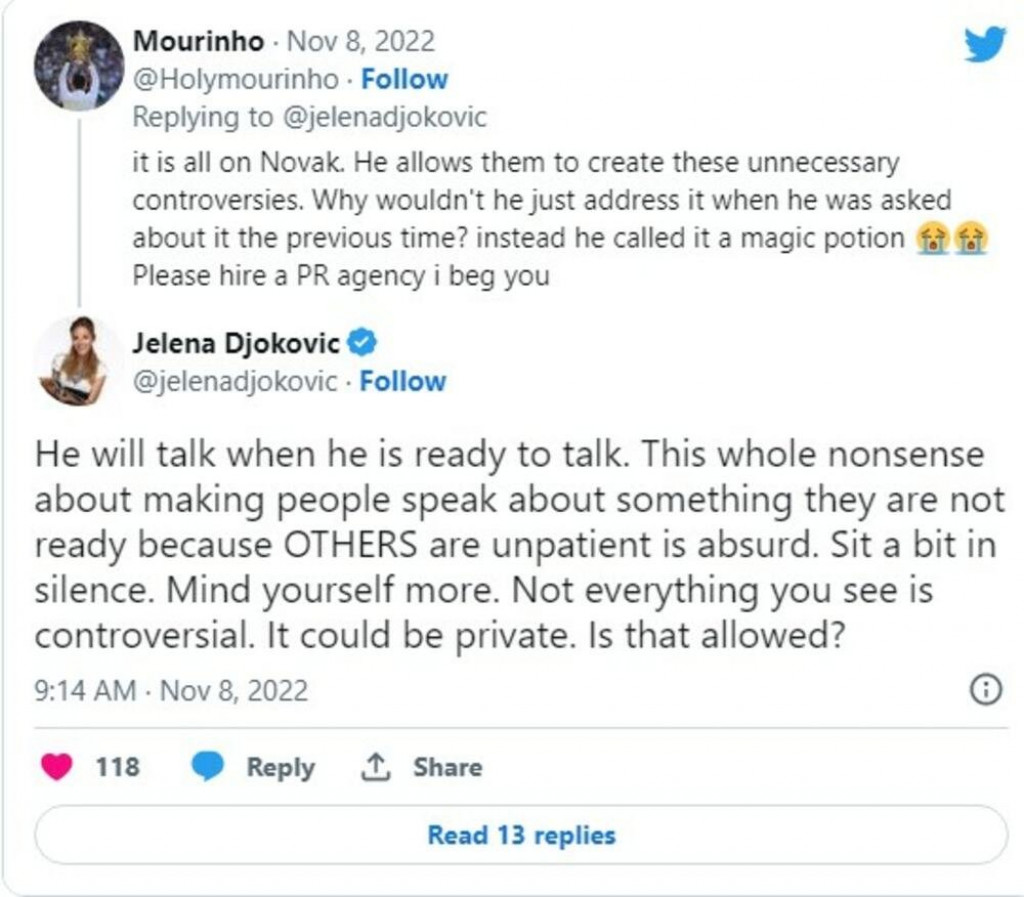The height and width of the screenshot is (897, 1024).
Task: Click the Read 13 replies button
Action: pyautogui.click(x=521, y=834)
